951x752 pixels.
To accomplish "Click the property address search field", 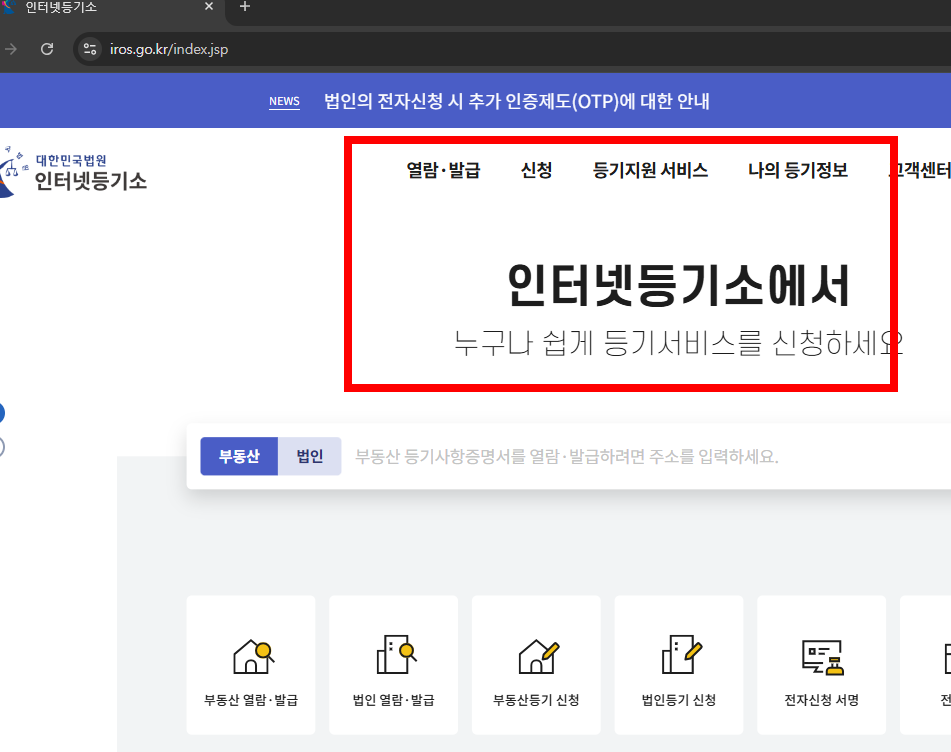I will click(x=600, y=456).
